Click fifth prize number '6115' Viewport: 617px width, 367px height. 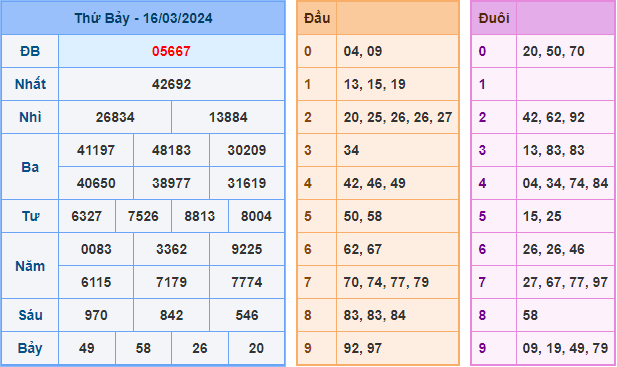[96, 282]
